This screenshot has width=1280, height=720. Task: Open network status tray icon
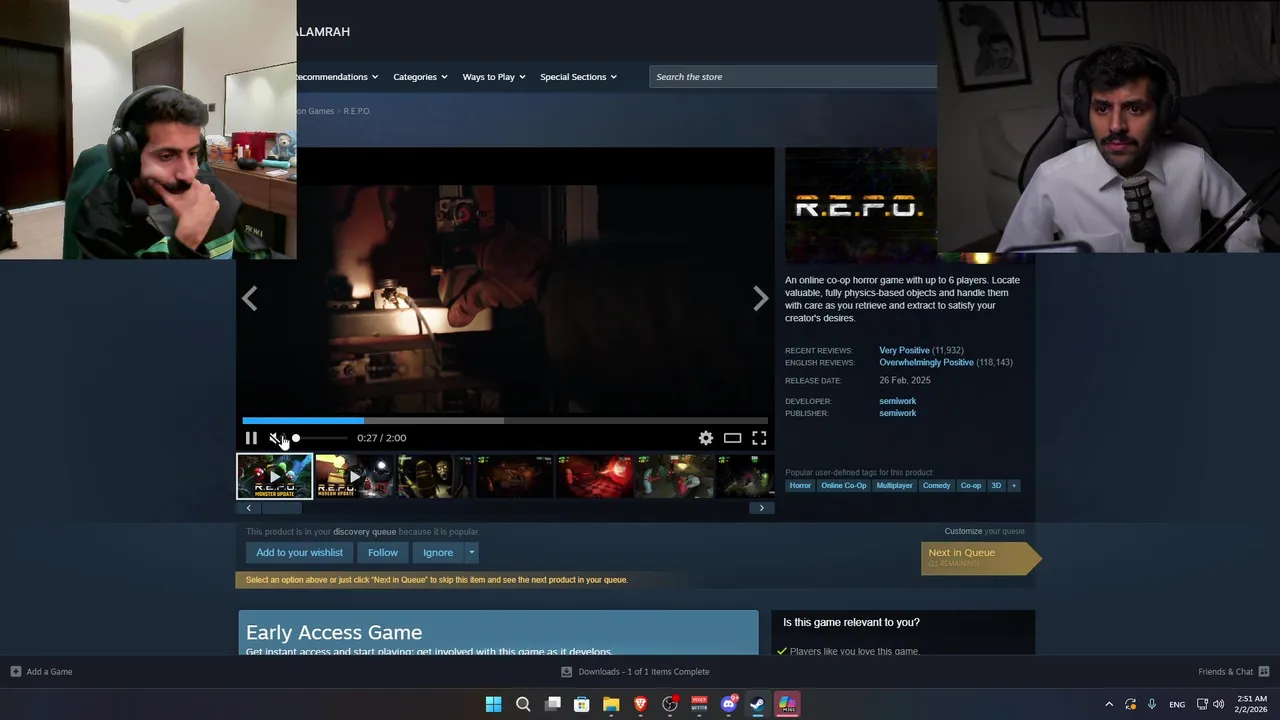click(1202, 704)
